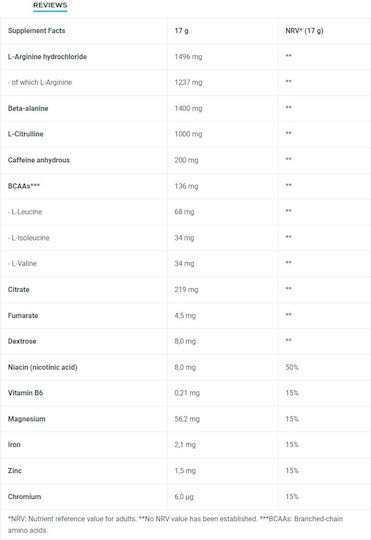Viewport: 371px width, 540px height.
Task: Select the Caffeine anhydrous row label
Action: pyautogui.click(x=39, y=160)
